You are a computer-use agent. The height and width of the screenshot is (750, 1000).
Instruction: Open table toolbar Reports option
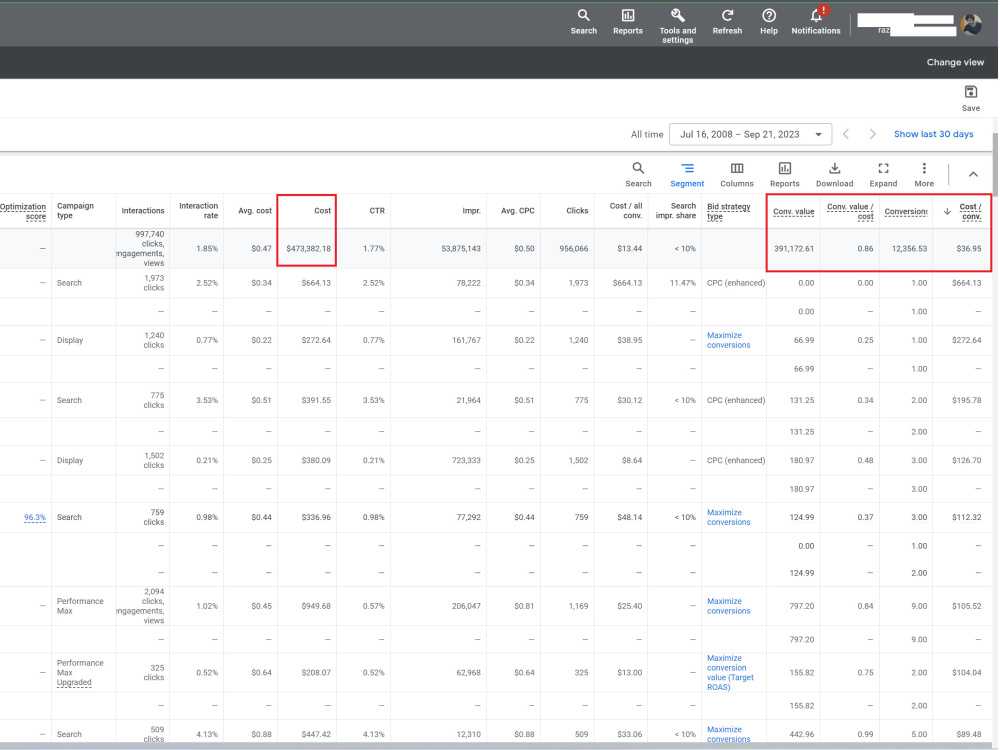tap(784, 174)
